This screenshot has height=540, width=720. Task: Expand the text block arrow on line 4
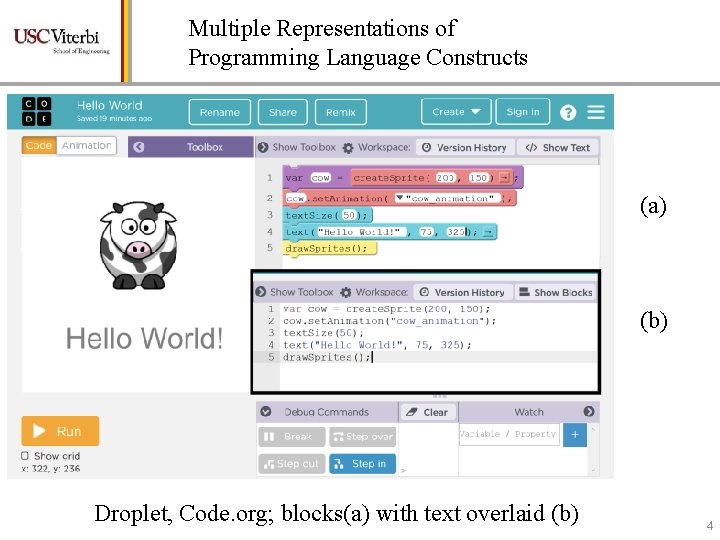pos(488,232)
